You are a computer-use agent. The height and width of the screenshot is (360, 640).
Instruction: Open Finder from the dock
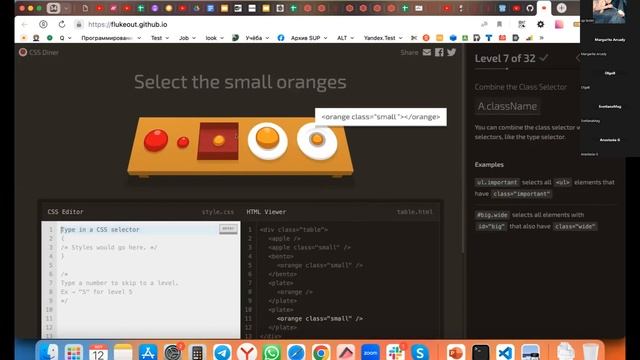49,352
